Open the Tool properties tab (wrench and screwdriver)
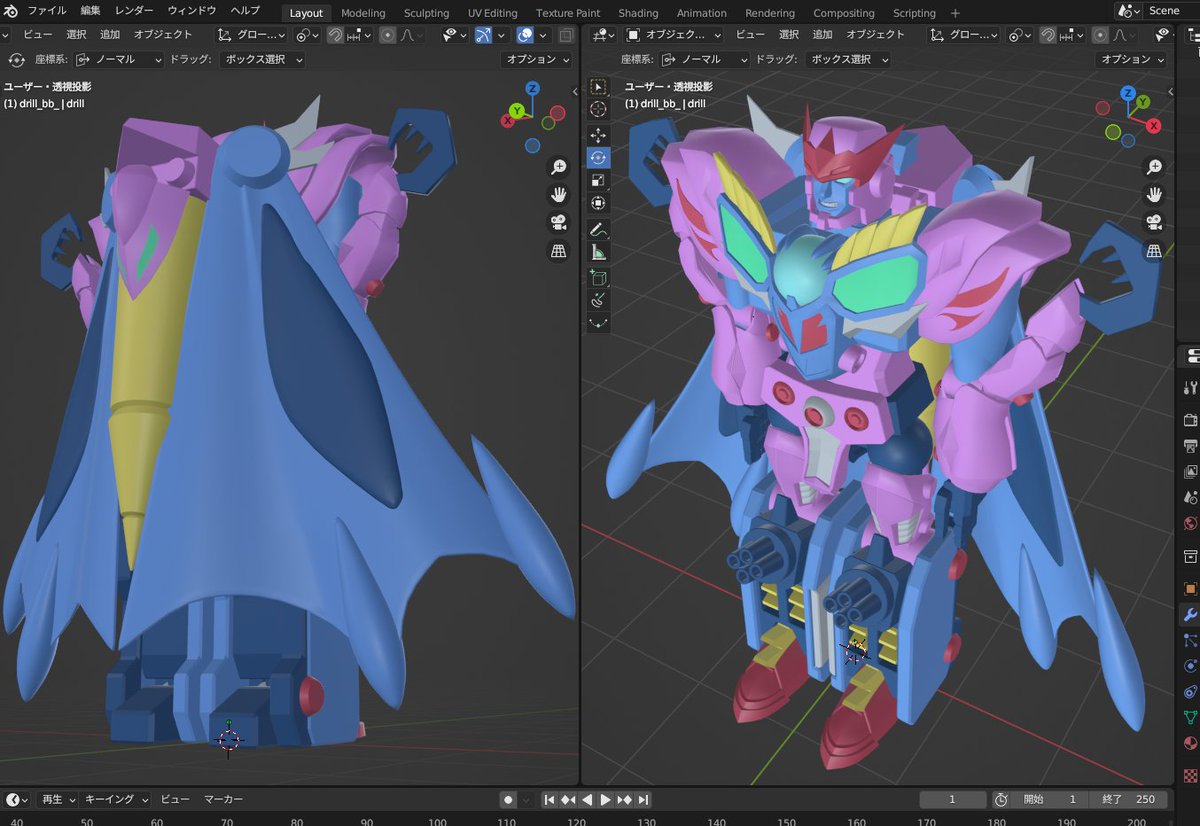 [x=1190, y=387]
